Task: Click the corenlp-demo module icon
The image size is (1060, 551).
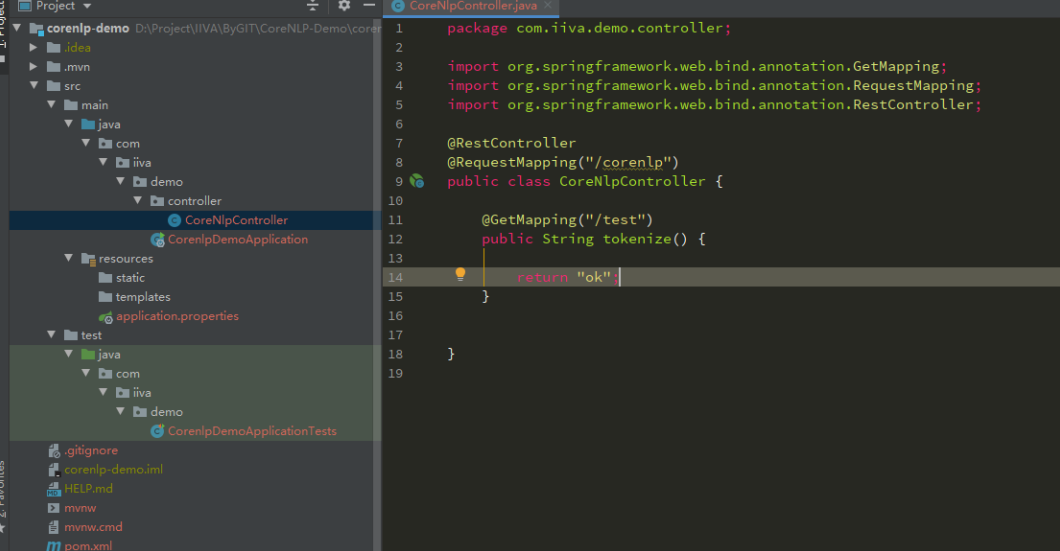Action: tap(36, 28)
